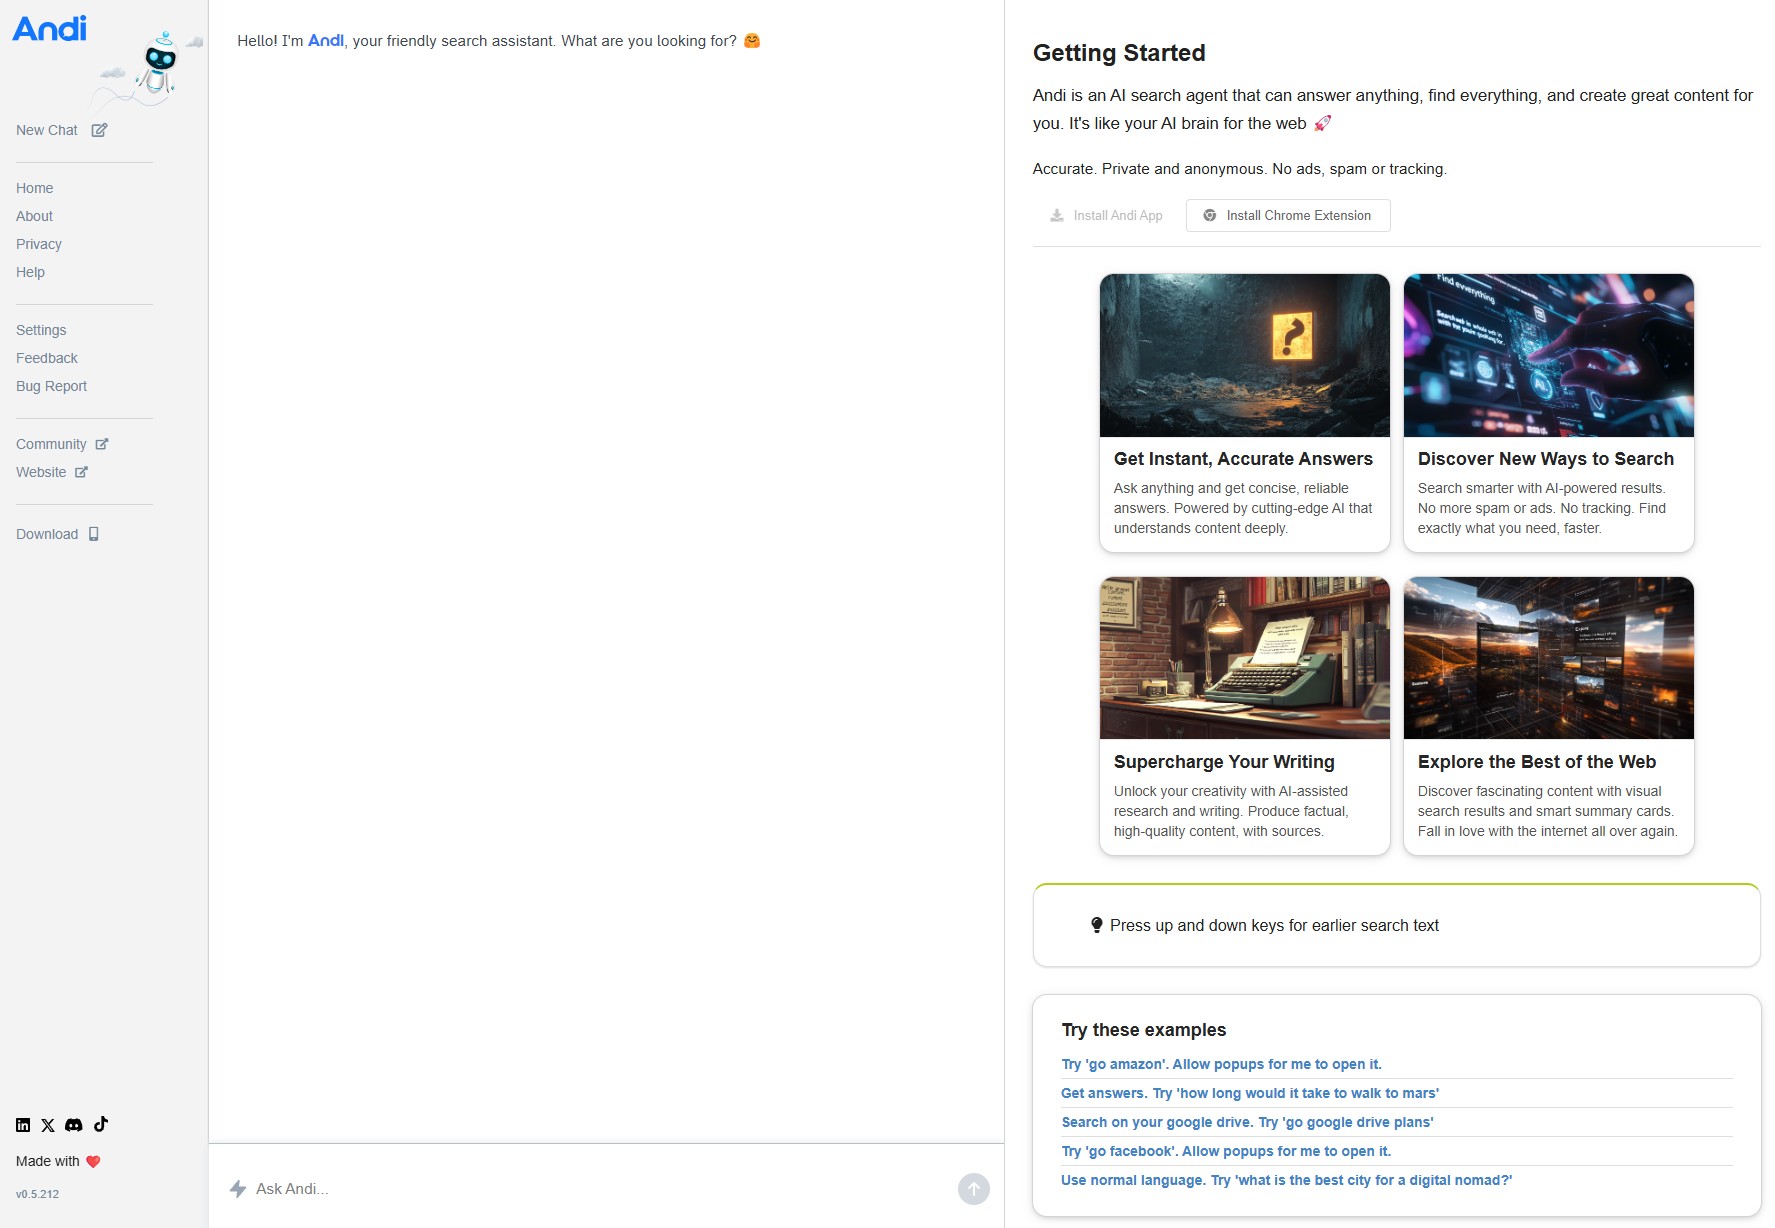The image size is (1775, 1228).
Task: Open Settings from the sidebar
Action: pos(41,330)
